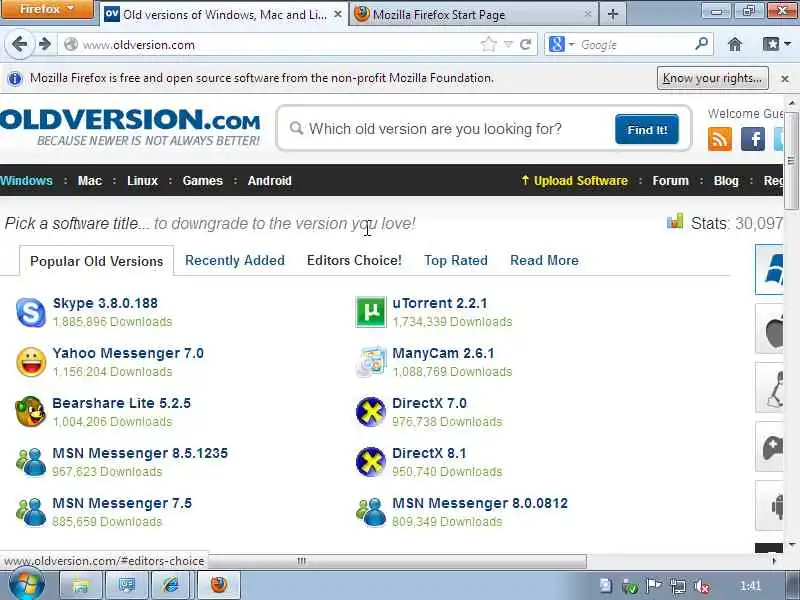Open the URL history dropdown arrow
This screenshot has height=600, width=800.
(x=508, y=44)
